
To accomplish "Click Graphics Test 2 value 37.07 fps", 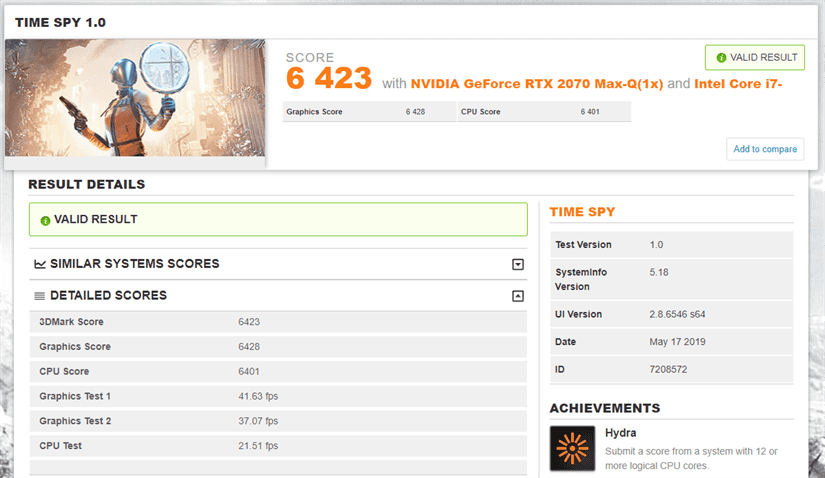I will pyautogui.click(x=258, y=421).
